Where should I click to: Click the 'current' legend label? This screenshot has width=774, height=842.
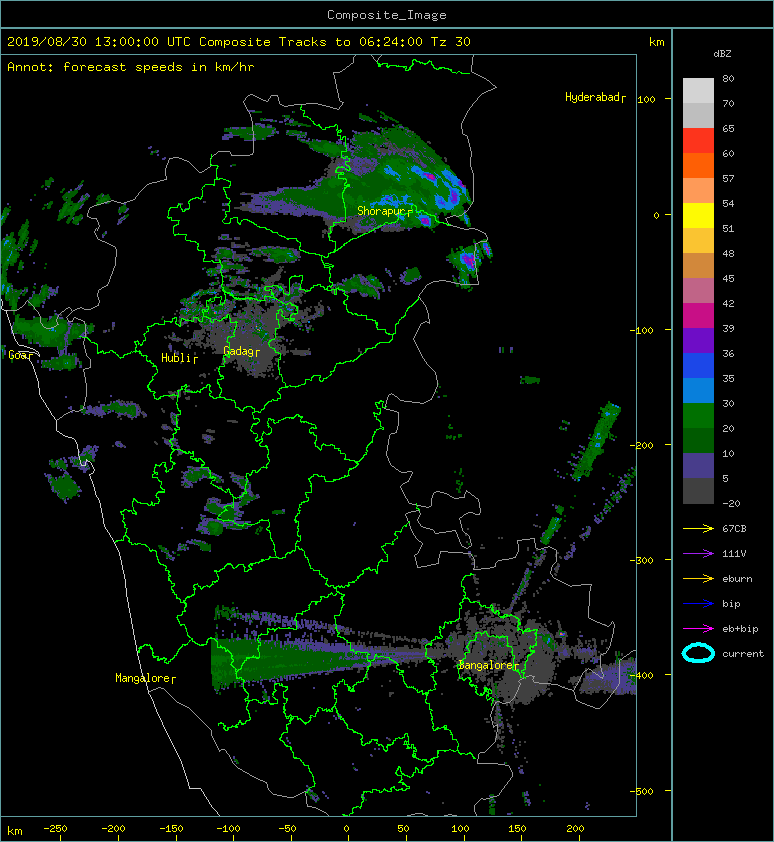point(743,654)
